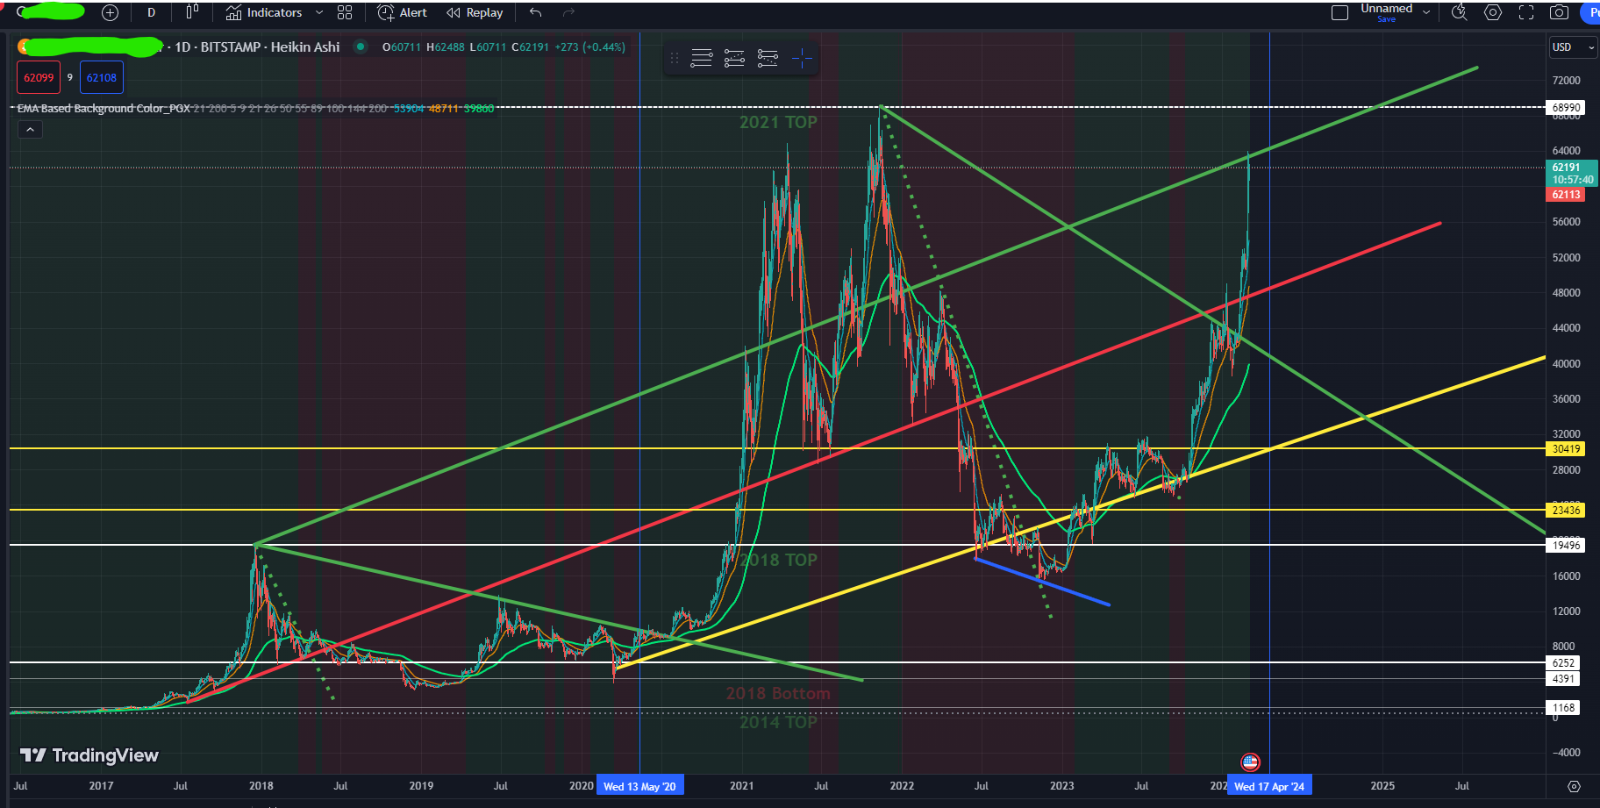This screenshot has height=808, width=1600.
Task: Open the Indicators panel
Action: click(x=264, y=13)
